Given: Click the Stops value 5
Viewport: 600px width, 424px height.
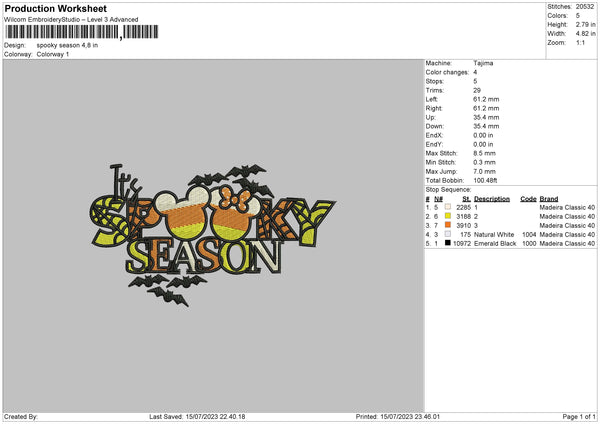Looking at the screenshot, I should pos(475,82).
